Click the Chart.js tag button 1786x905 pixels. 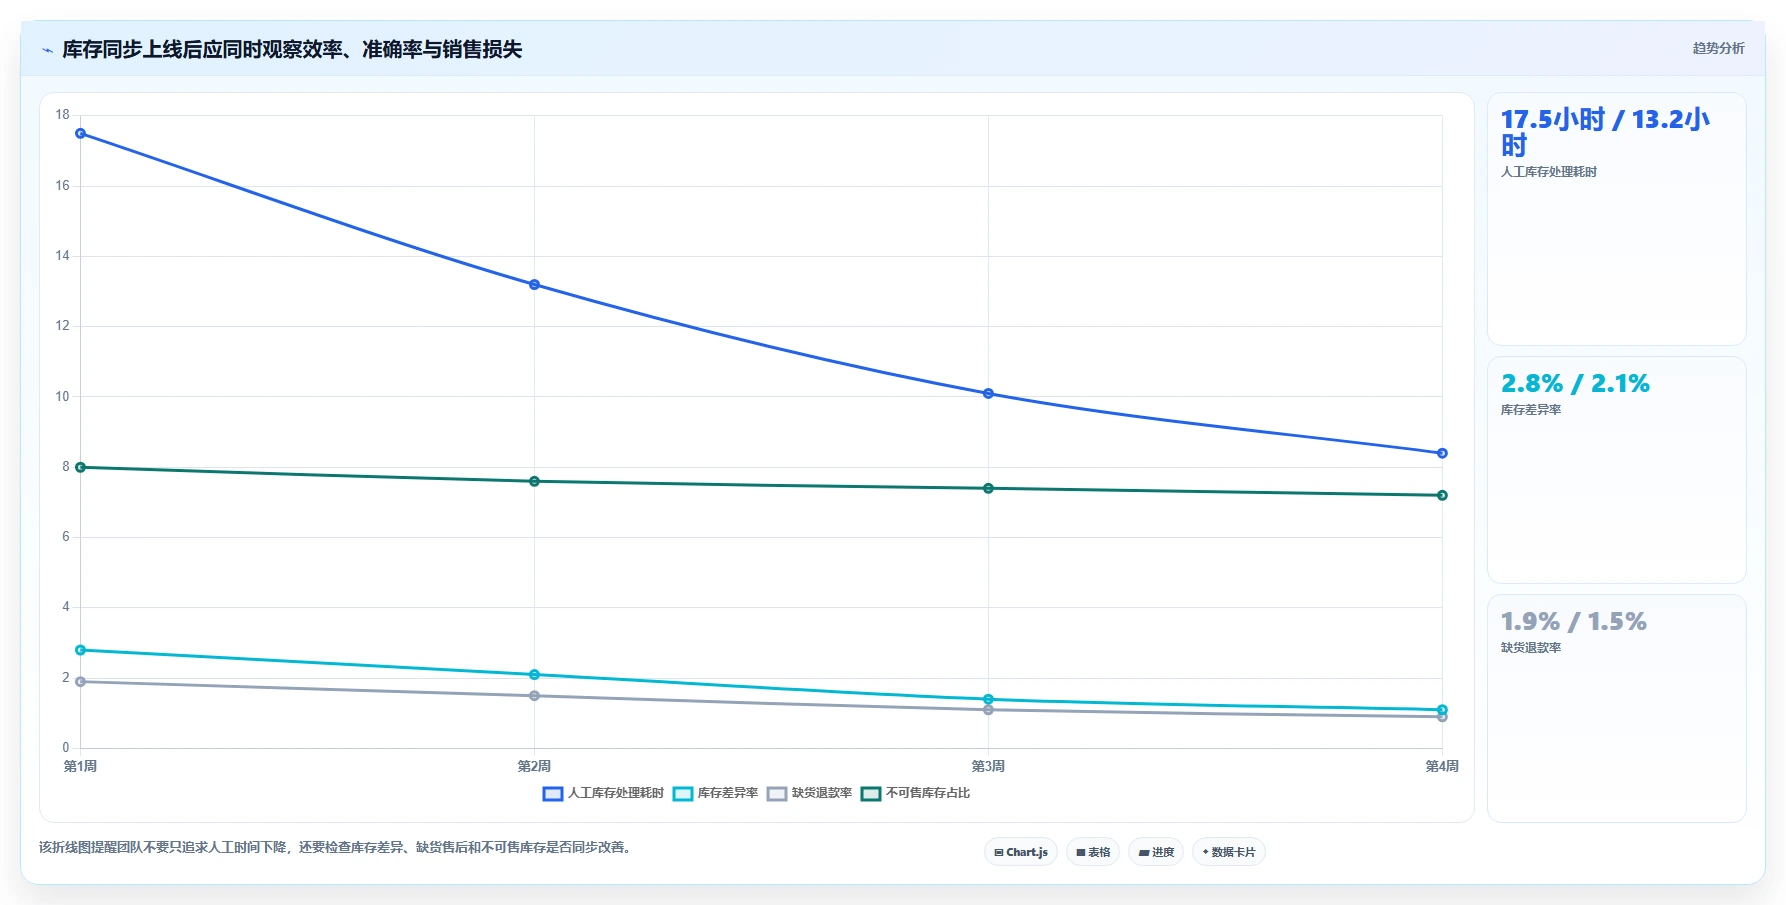coord(1021,852)
